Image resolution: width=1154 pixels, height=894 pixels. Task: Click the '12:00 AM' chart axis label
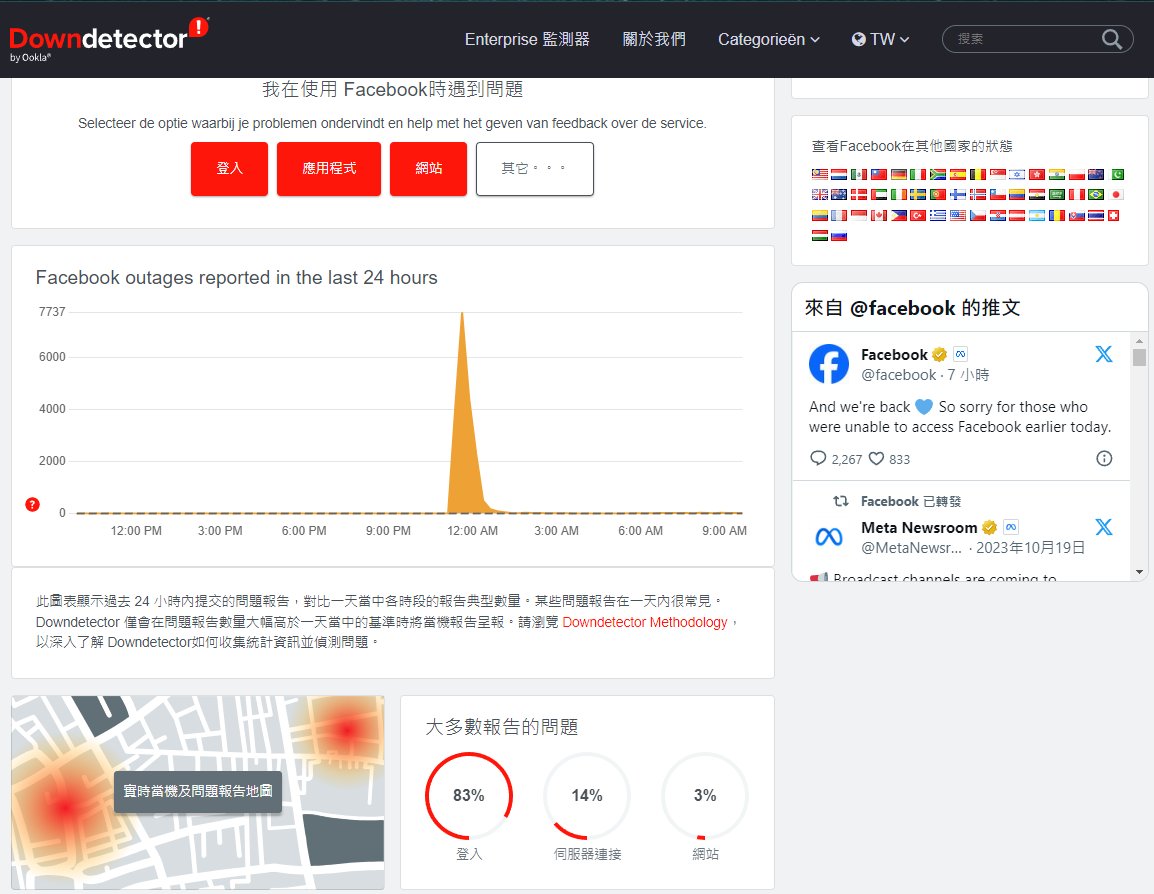pos(472,531)
